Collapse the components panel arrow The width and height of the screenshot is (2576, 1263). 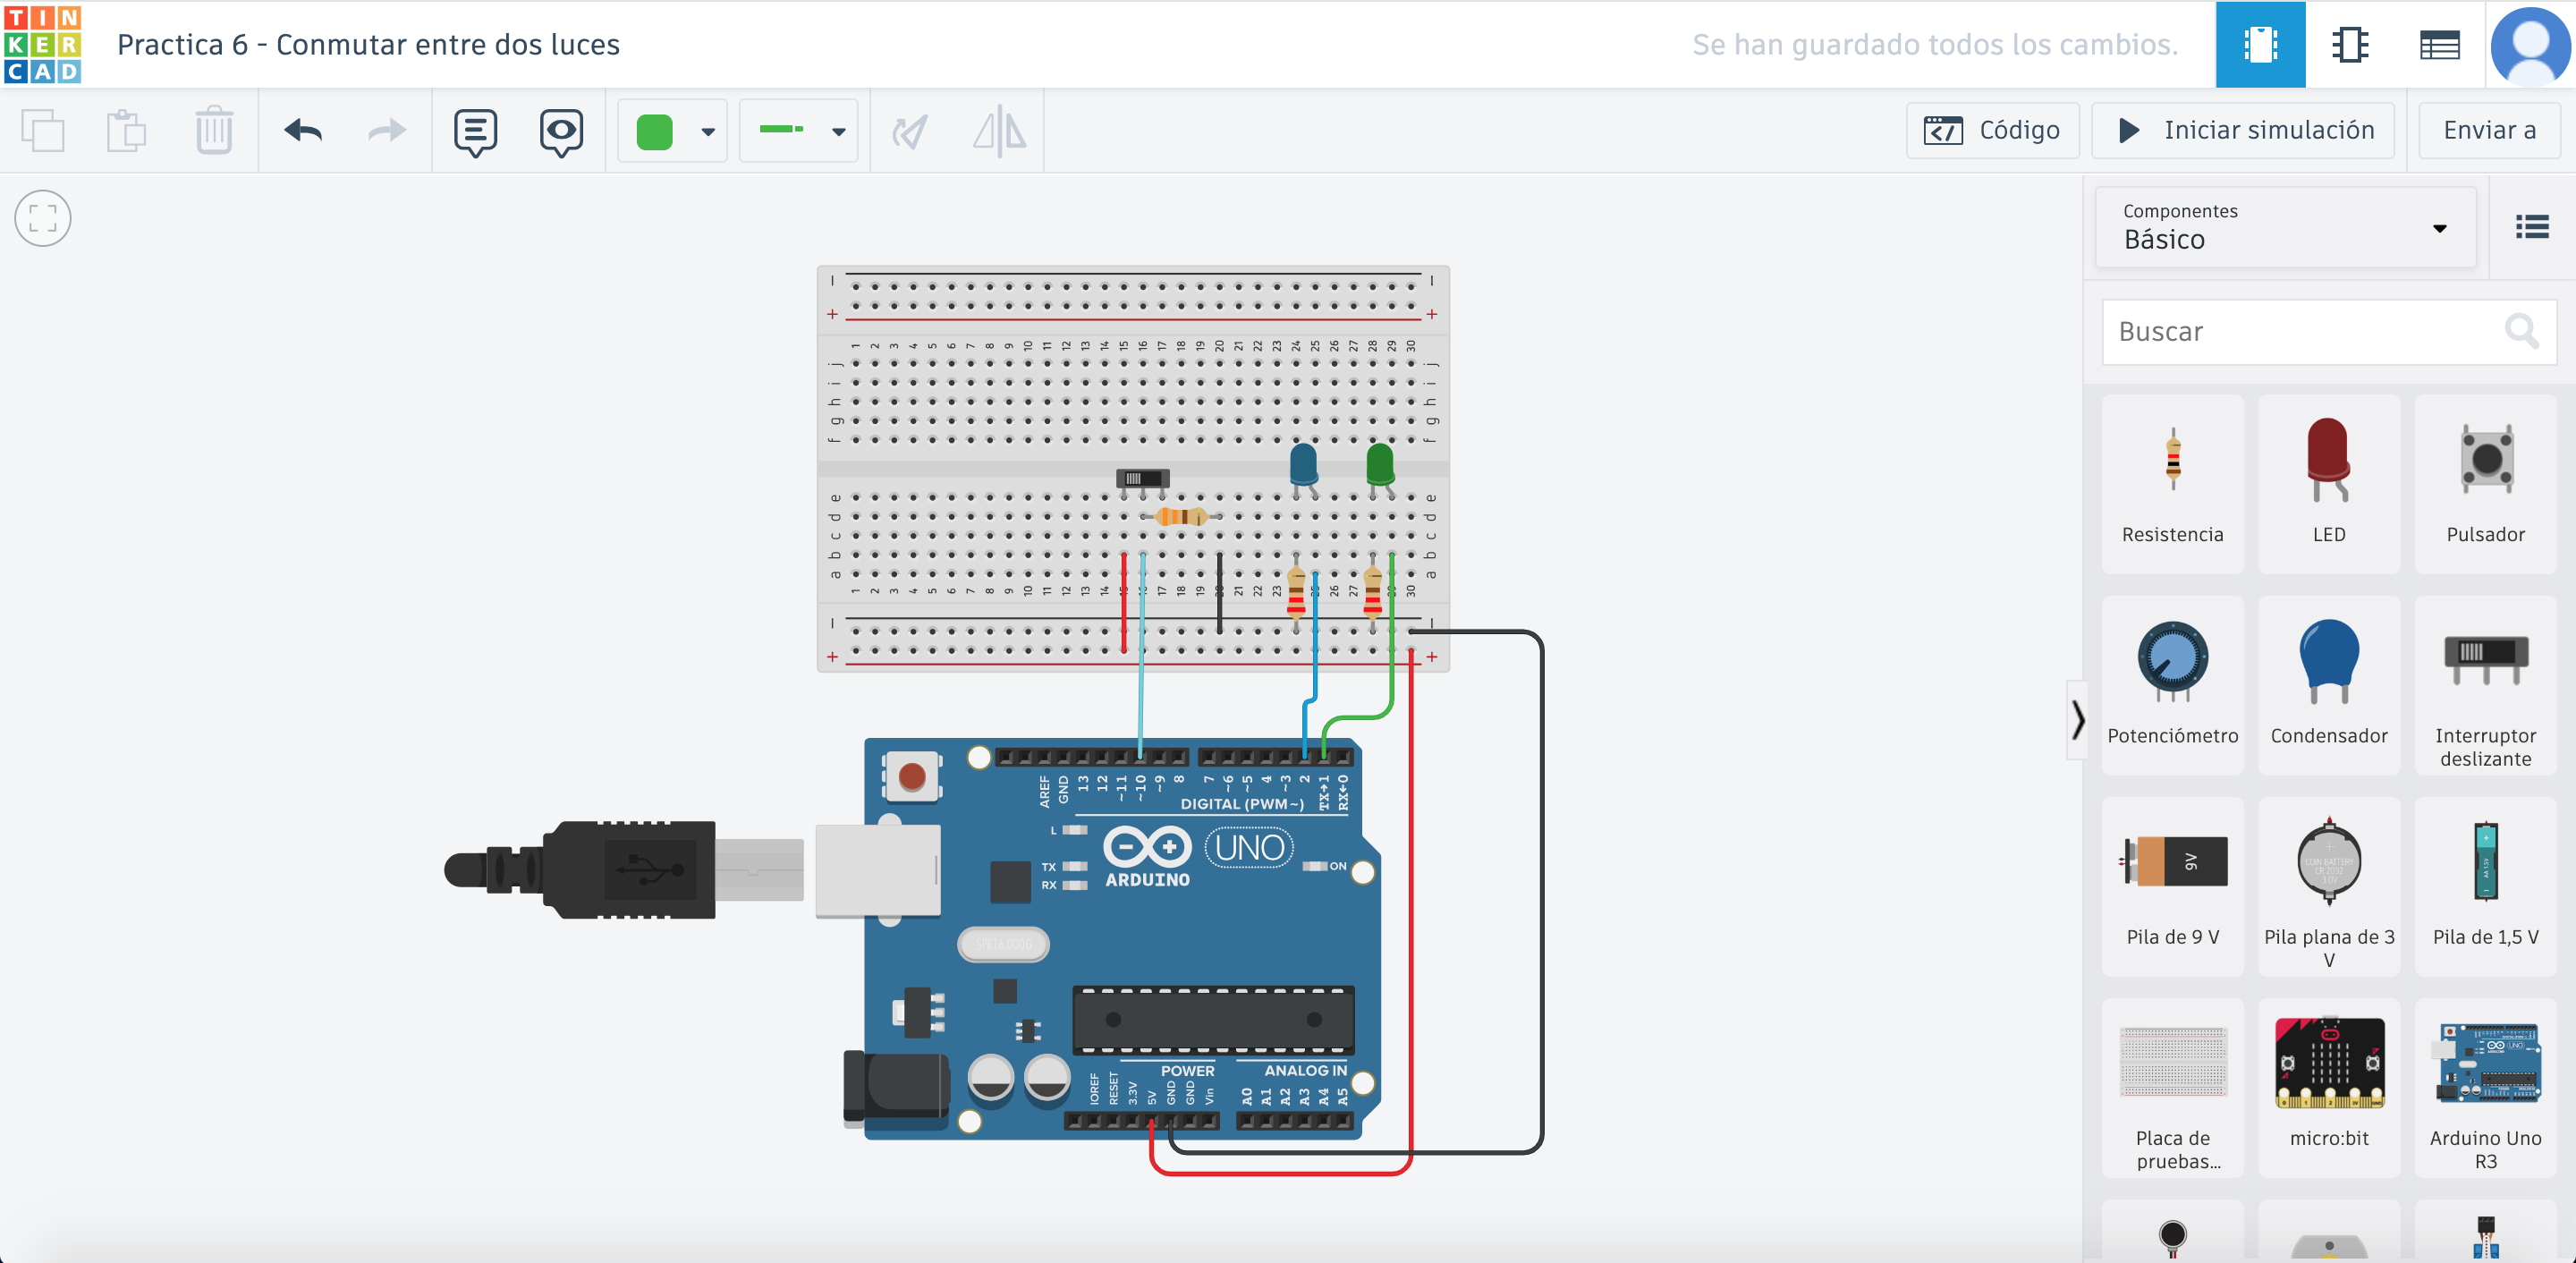tap(2078, 720)
